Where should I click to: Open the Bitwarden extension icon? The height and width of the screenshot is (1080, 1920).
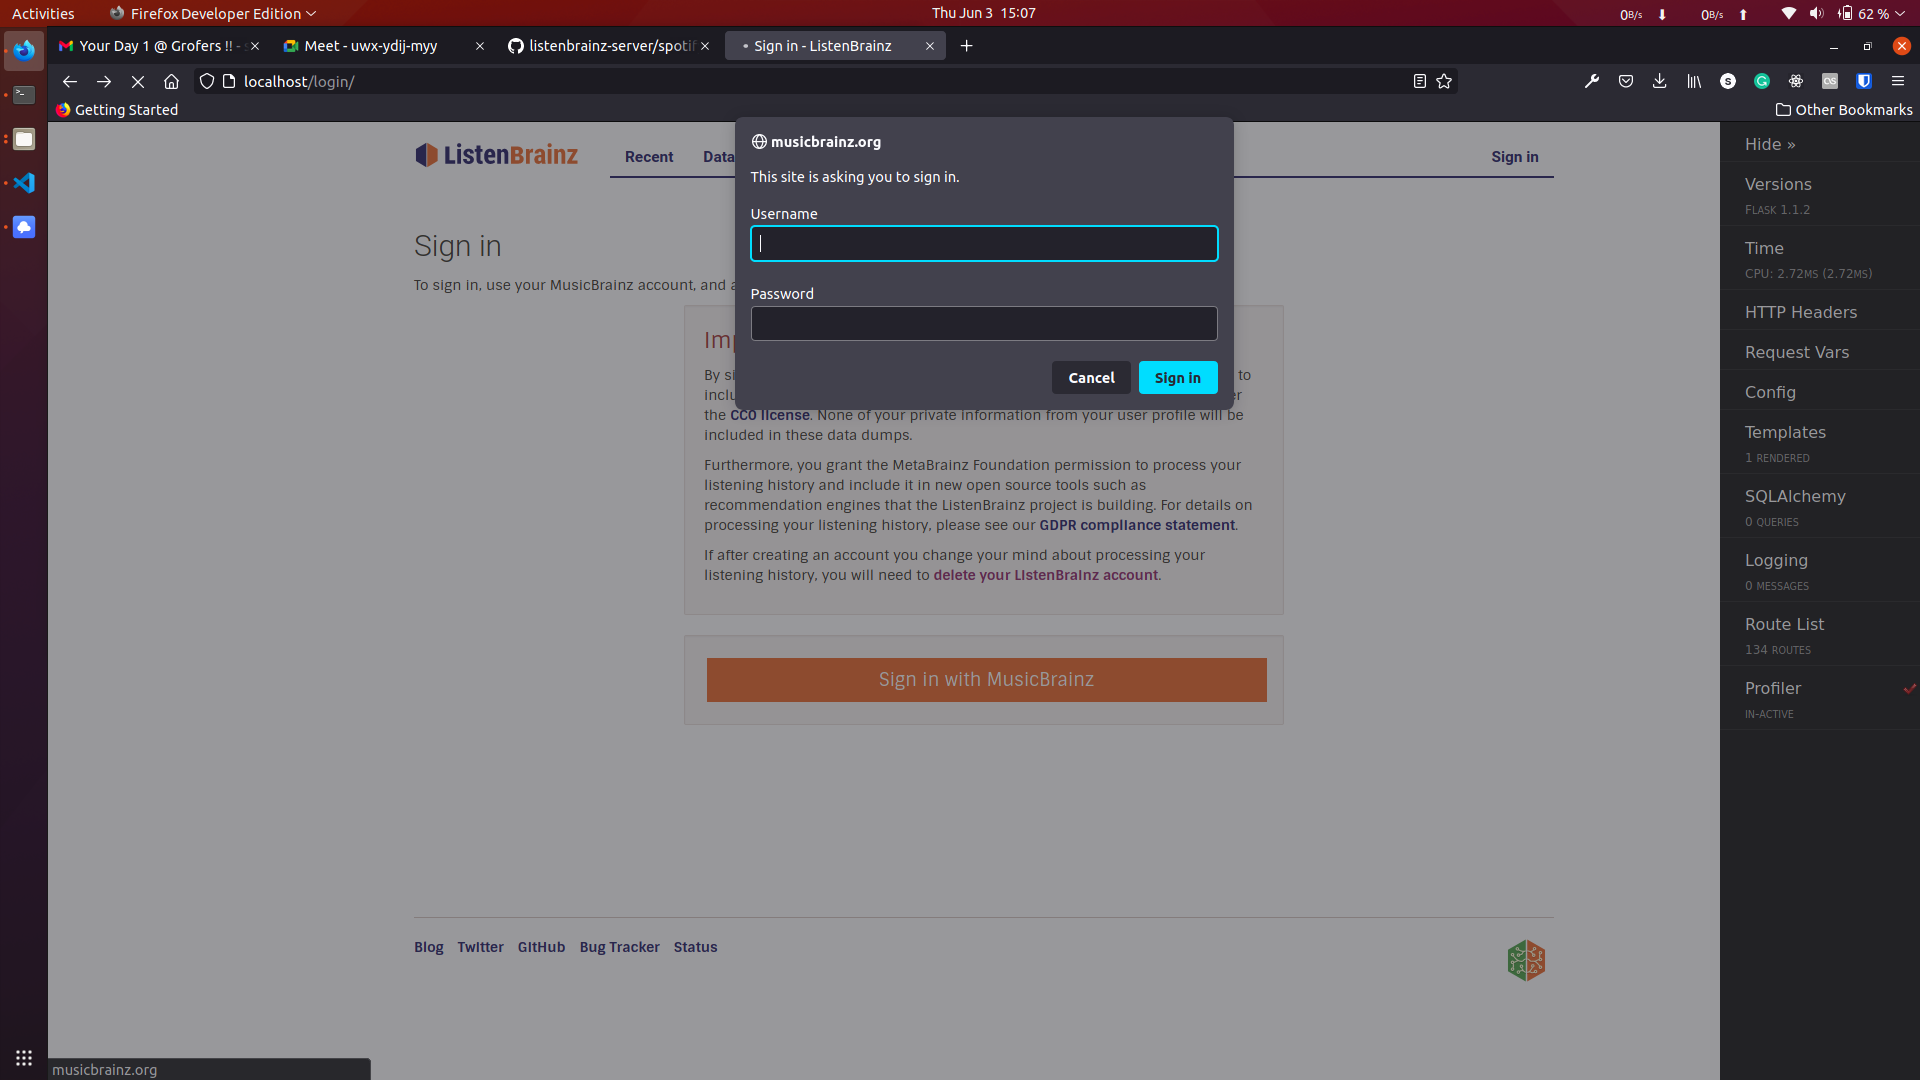coord(1864,82)
